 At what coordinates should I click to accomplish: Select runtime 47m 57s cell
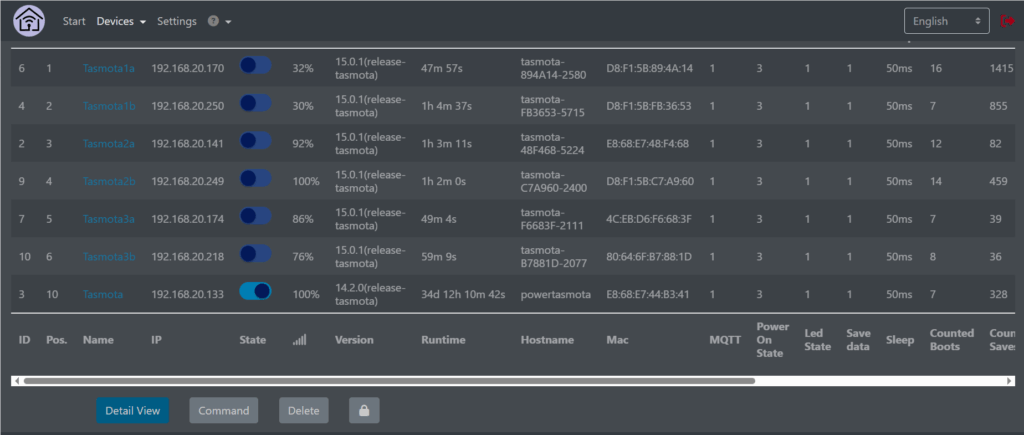pyautogui.click(x=441, y=68)
